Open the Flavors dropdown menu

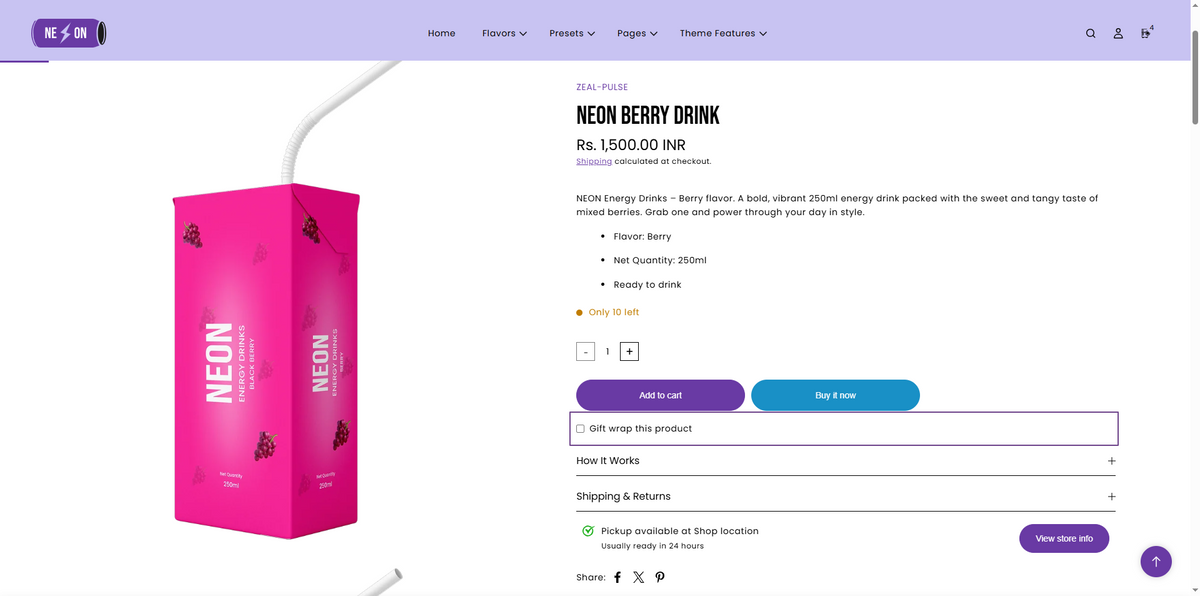tap(504, 33)
